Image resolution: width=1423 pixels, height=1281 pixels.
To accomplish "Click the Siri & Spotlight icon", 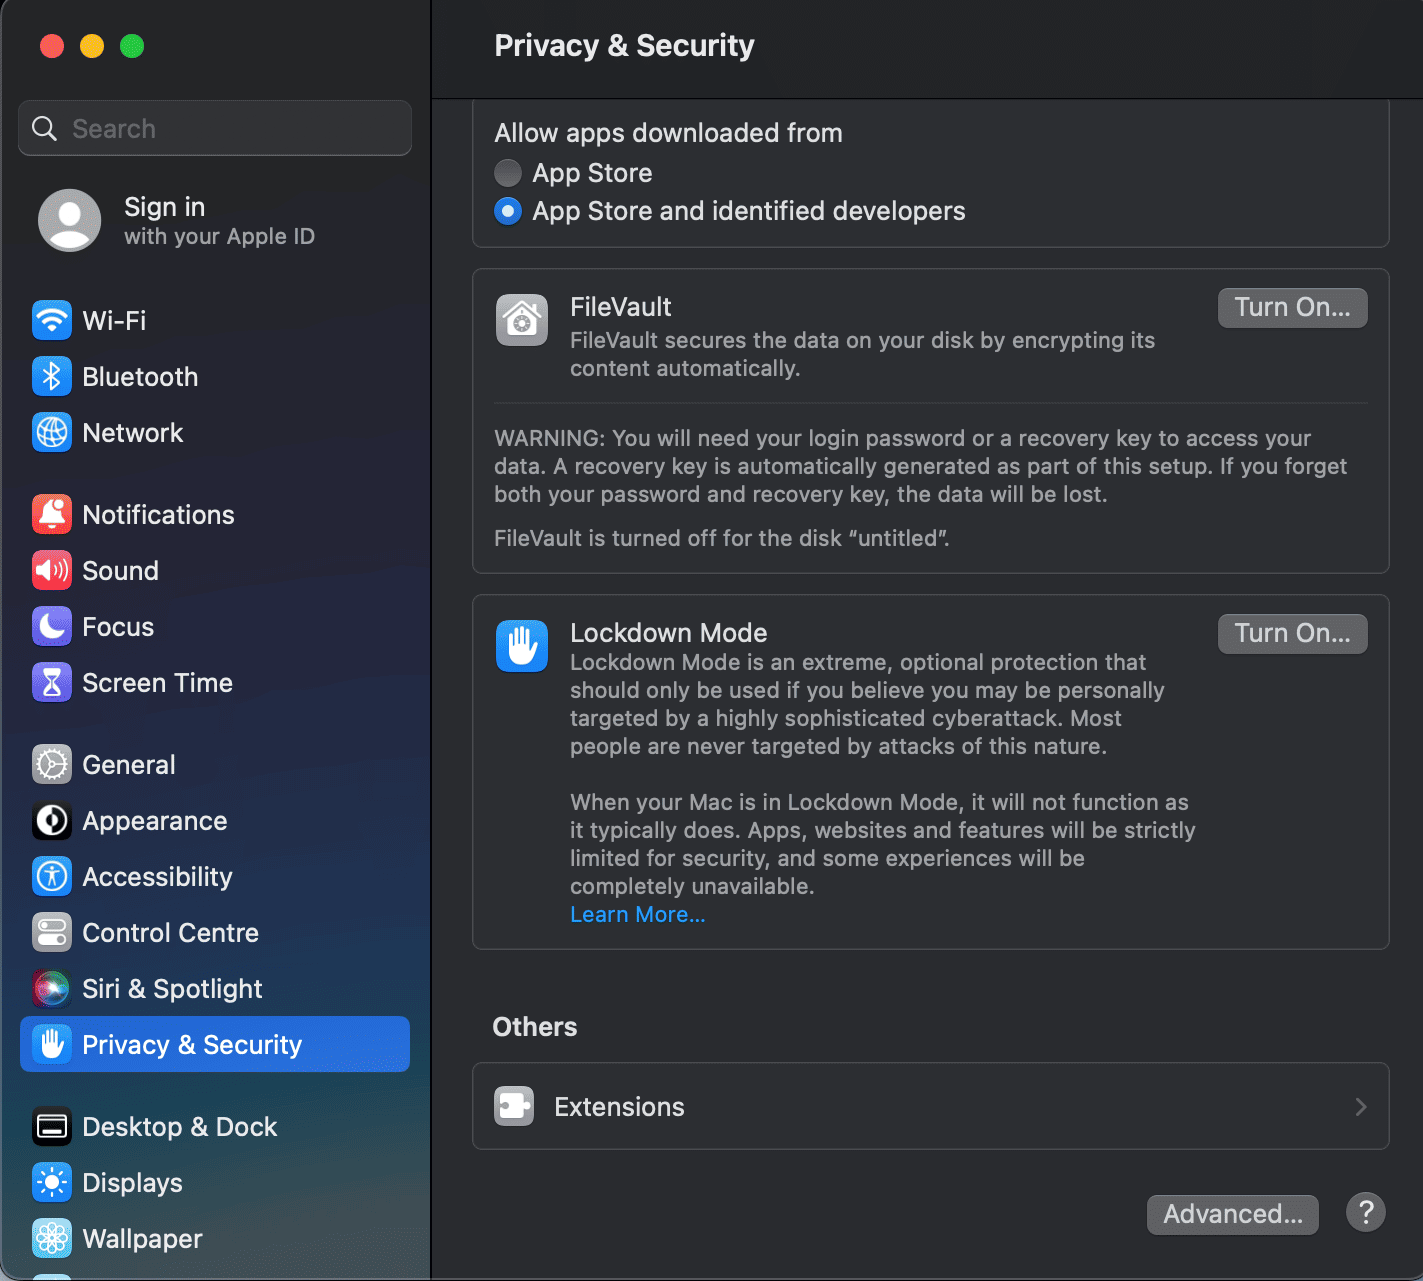I will click(x=52, y=988).
